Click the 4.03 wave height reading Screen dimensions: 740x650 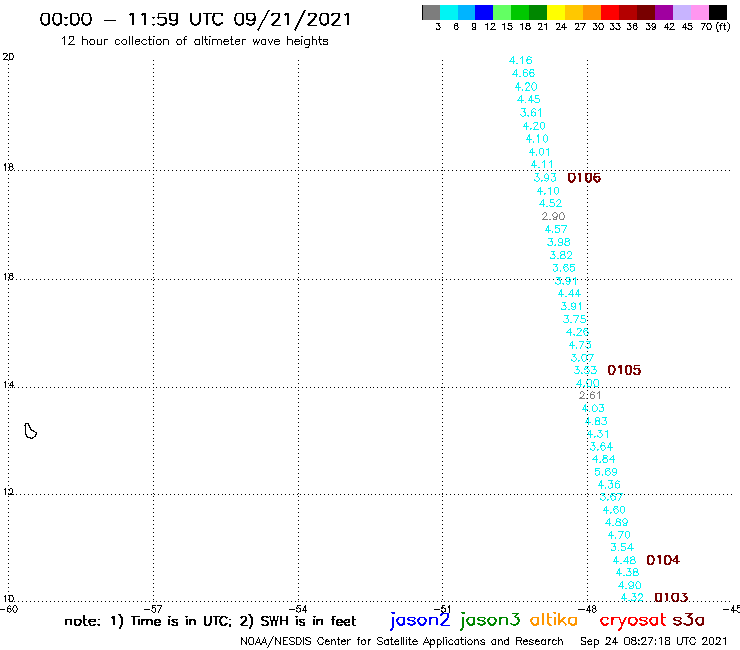coord(593,408)
